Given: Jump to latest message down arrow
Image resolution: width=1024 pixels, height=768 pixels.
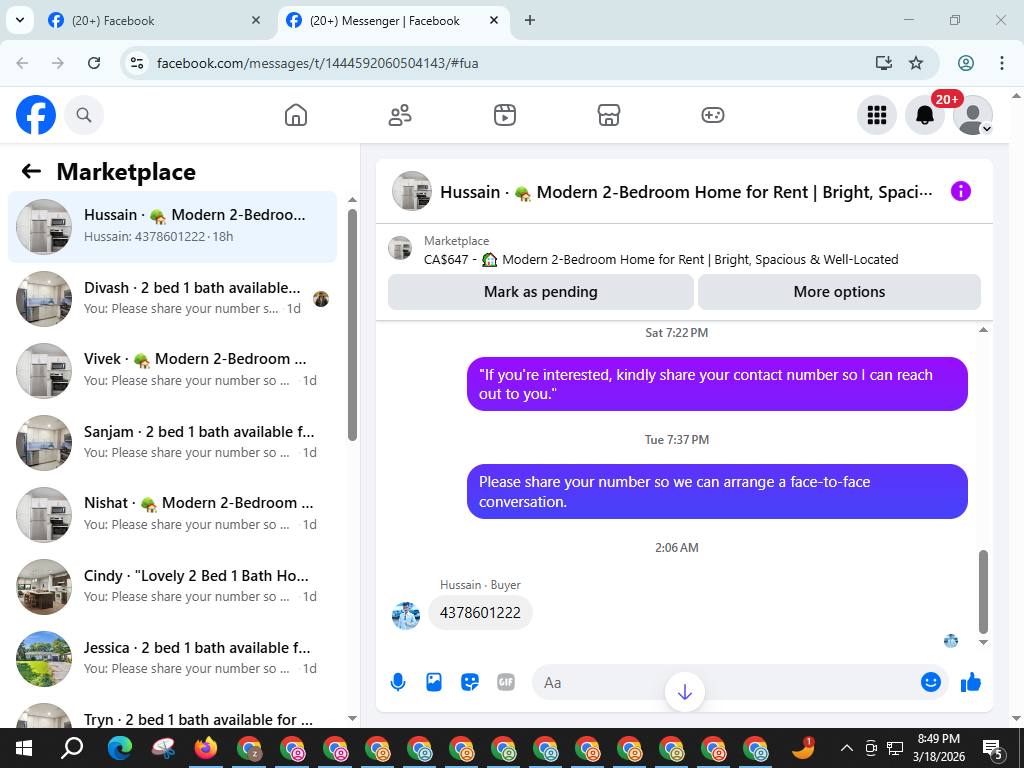Looking at the screenshot, I should pos(684,692).
